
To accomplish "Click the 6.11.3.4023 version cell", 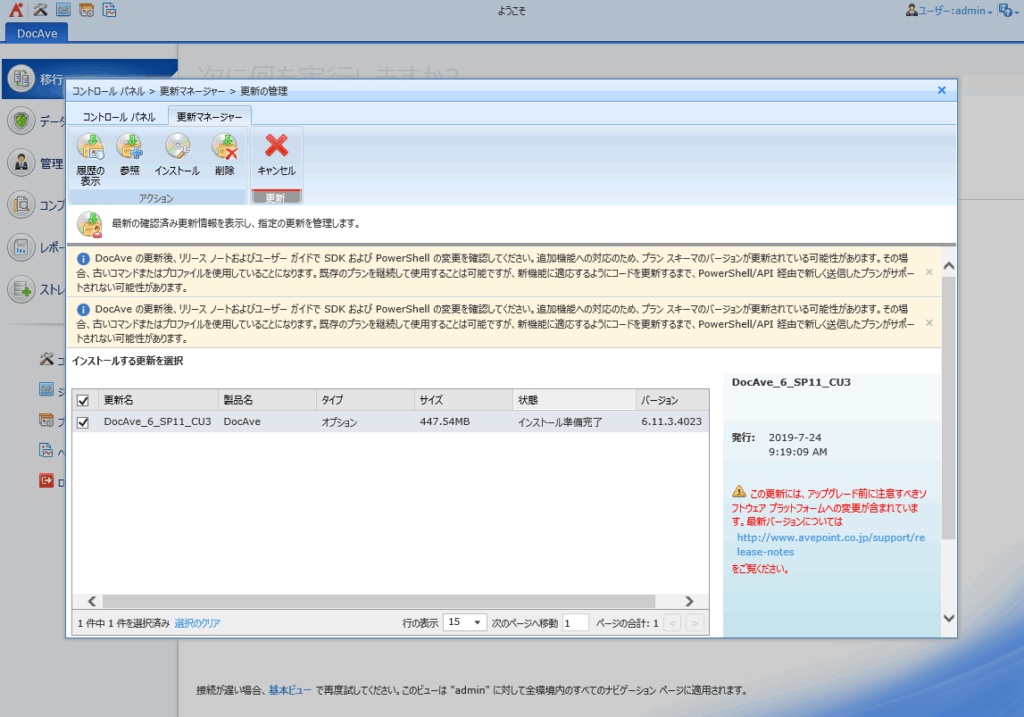I will click(x=671, y=422).
